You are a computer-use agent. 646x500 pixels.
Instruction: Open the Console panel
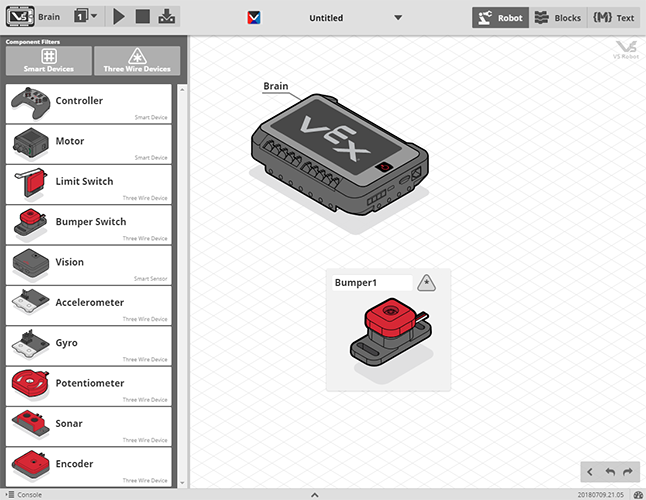25,494
